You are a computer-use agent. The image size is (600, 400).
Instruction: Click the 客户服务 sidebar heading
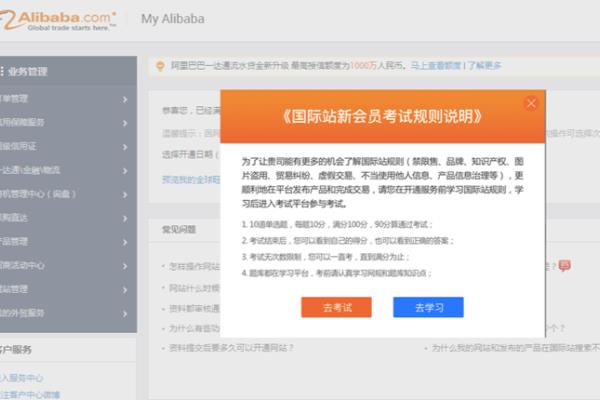[15, 349]
